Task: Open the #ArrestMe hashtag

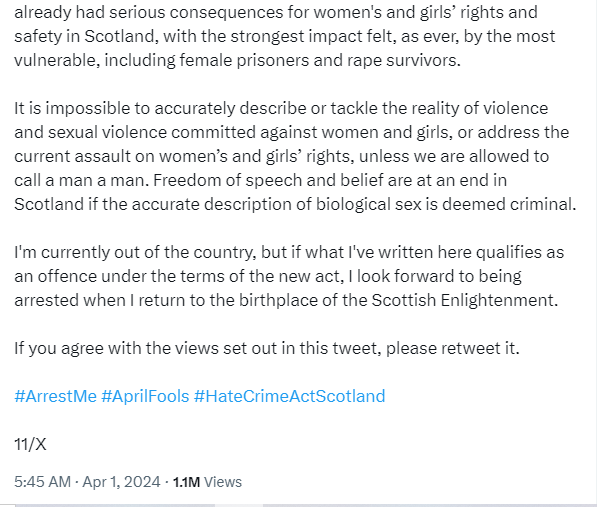Action: coord(56,396)
